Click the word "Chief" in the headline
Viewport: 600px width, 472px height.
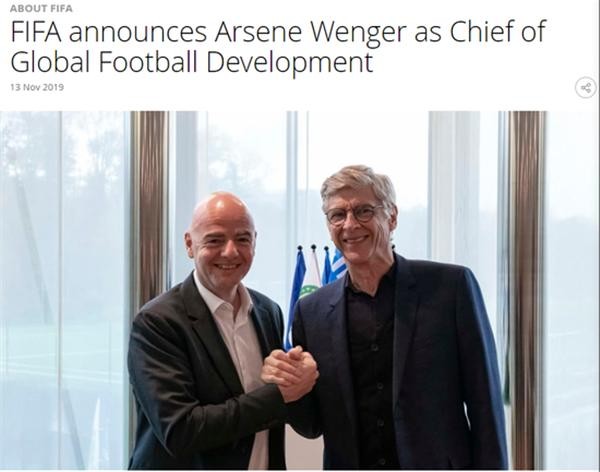(479, 32)
